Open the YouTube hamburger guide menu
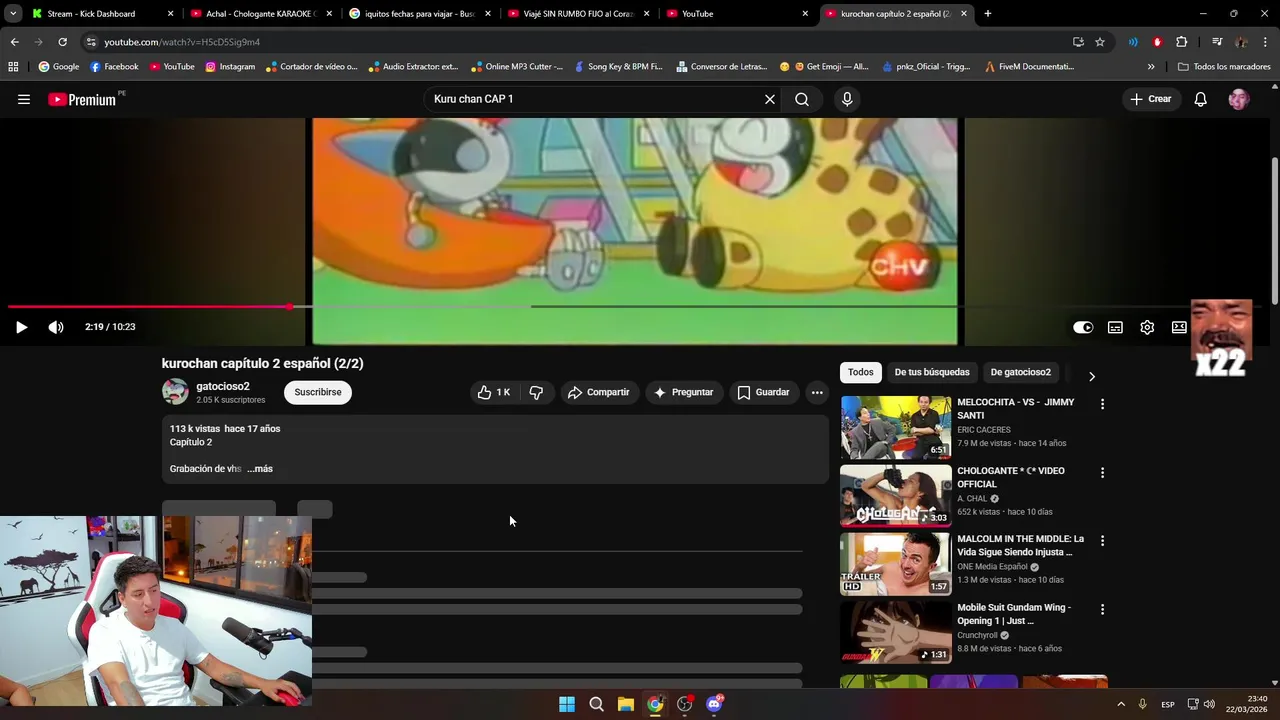The width and height of the screenshot is (1280, 720). point(24,99)
